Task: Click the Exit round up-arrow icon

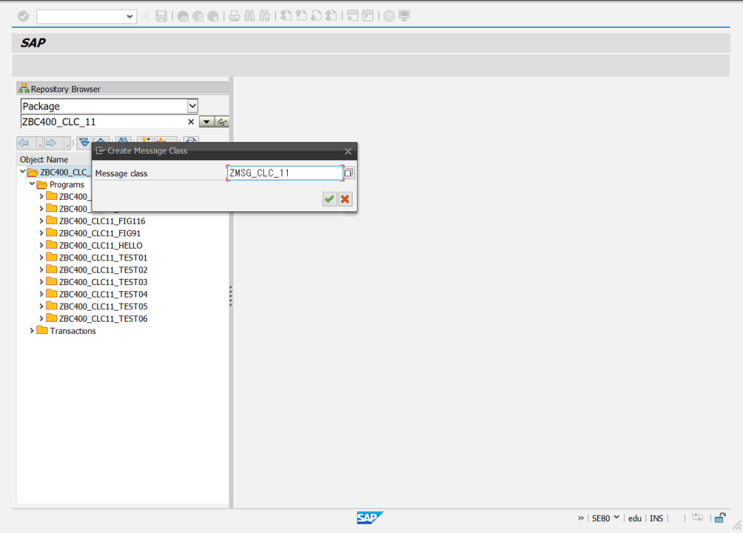Action: click(x=198, y=16)
